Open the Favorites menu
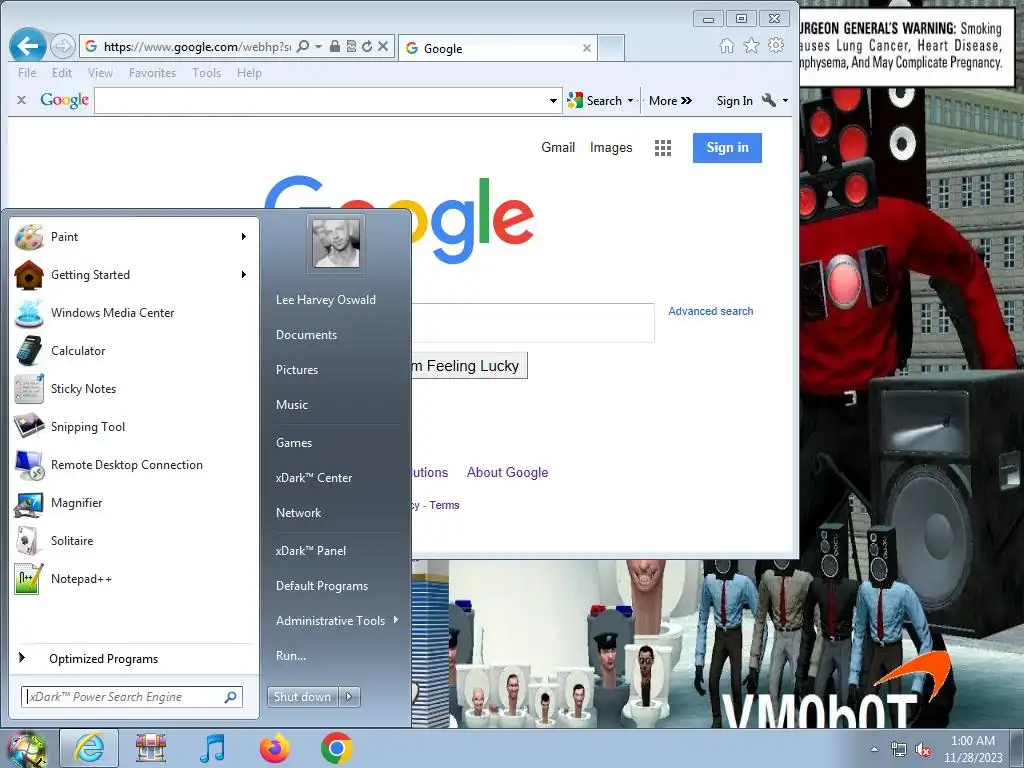 [x=152, y=73]
